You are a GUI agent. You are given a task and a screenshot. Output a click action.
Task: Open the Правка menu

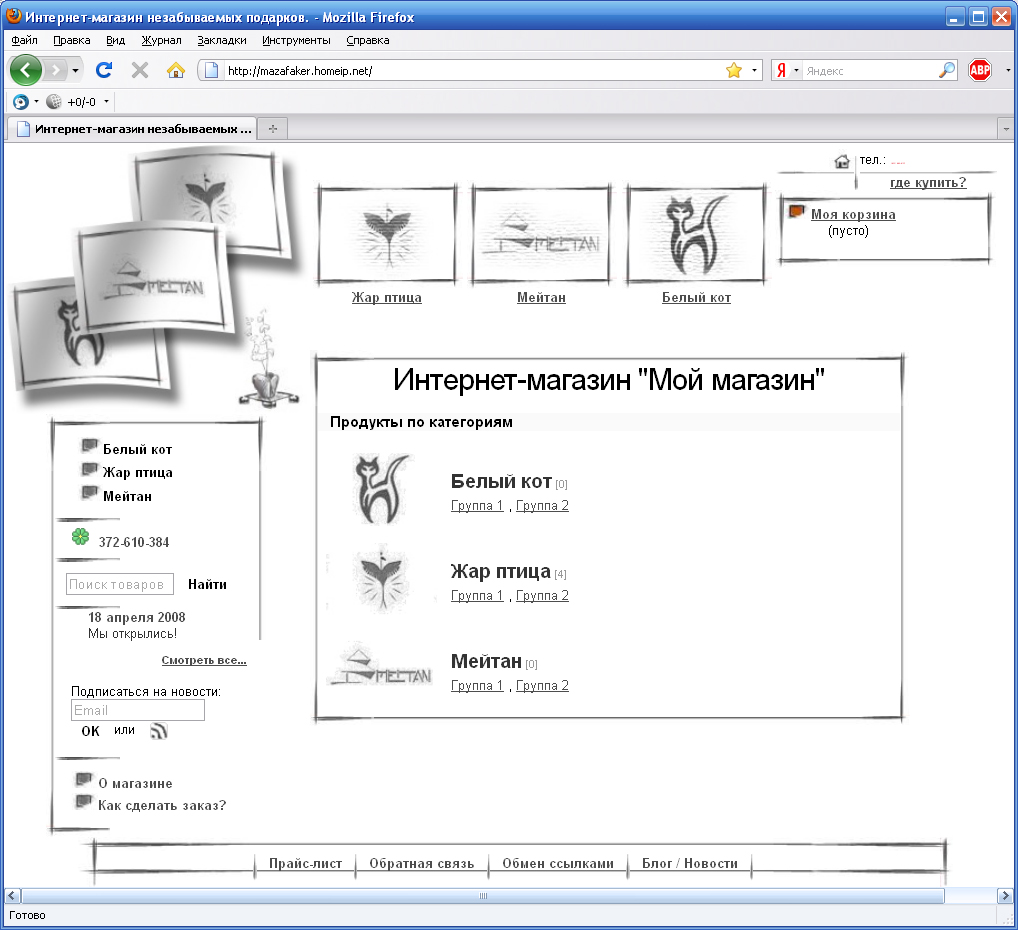click(x=71, y=40)
